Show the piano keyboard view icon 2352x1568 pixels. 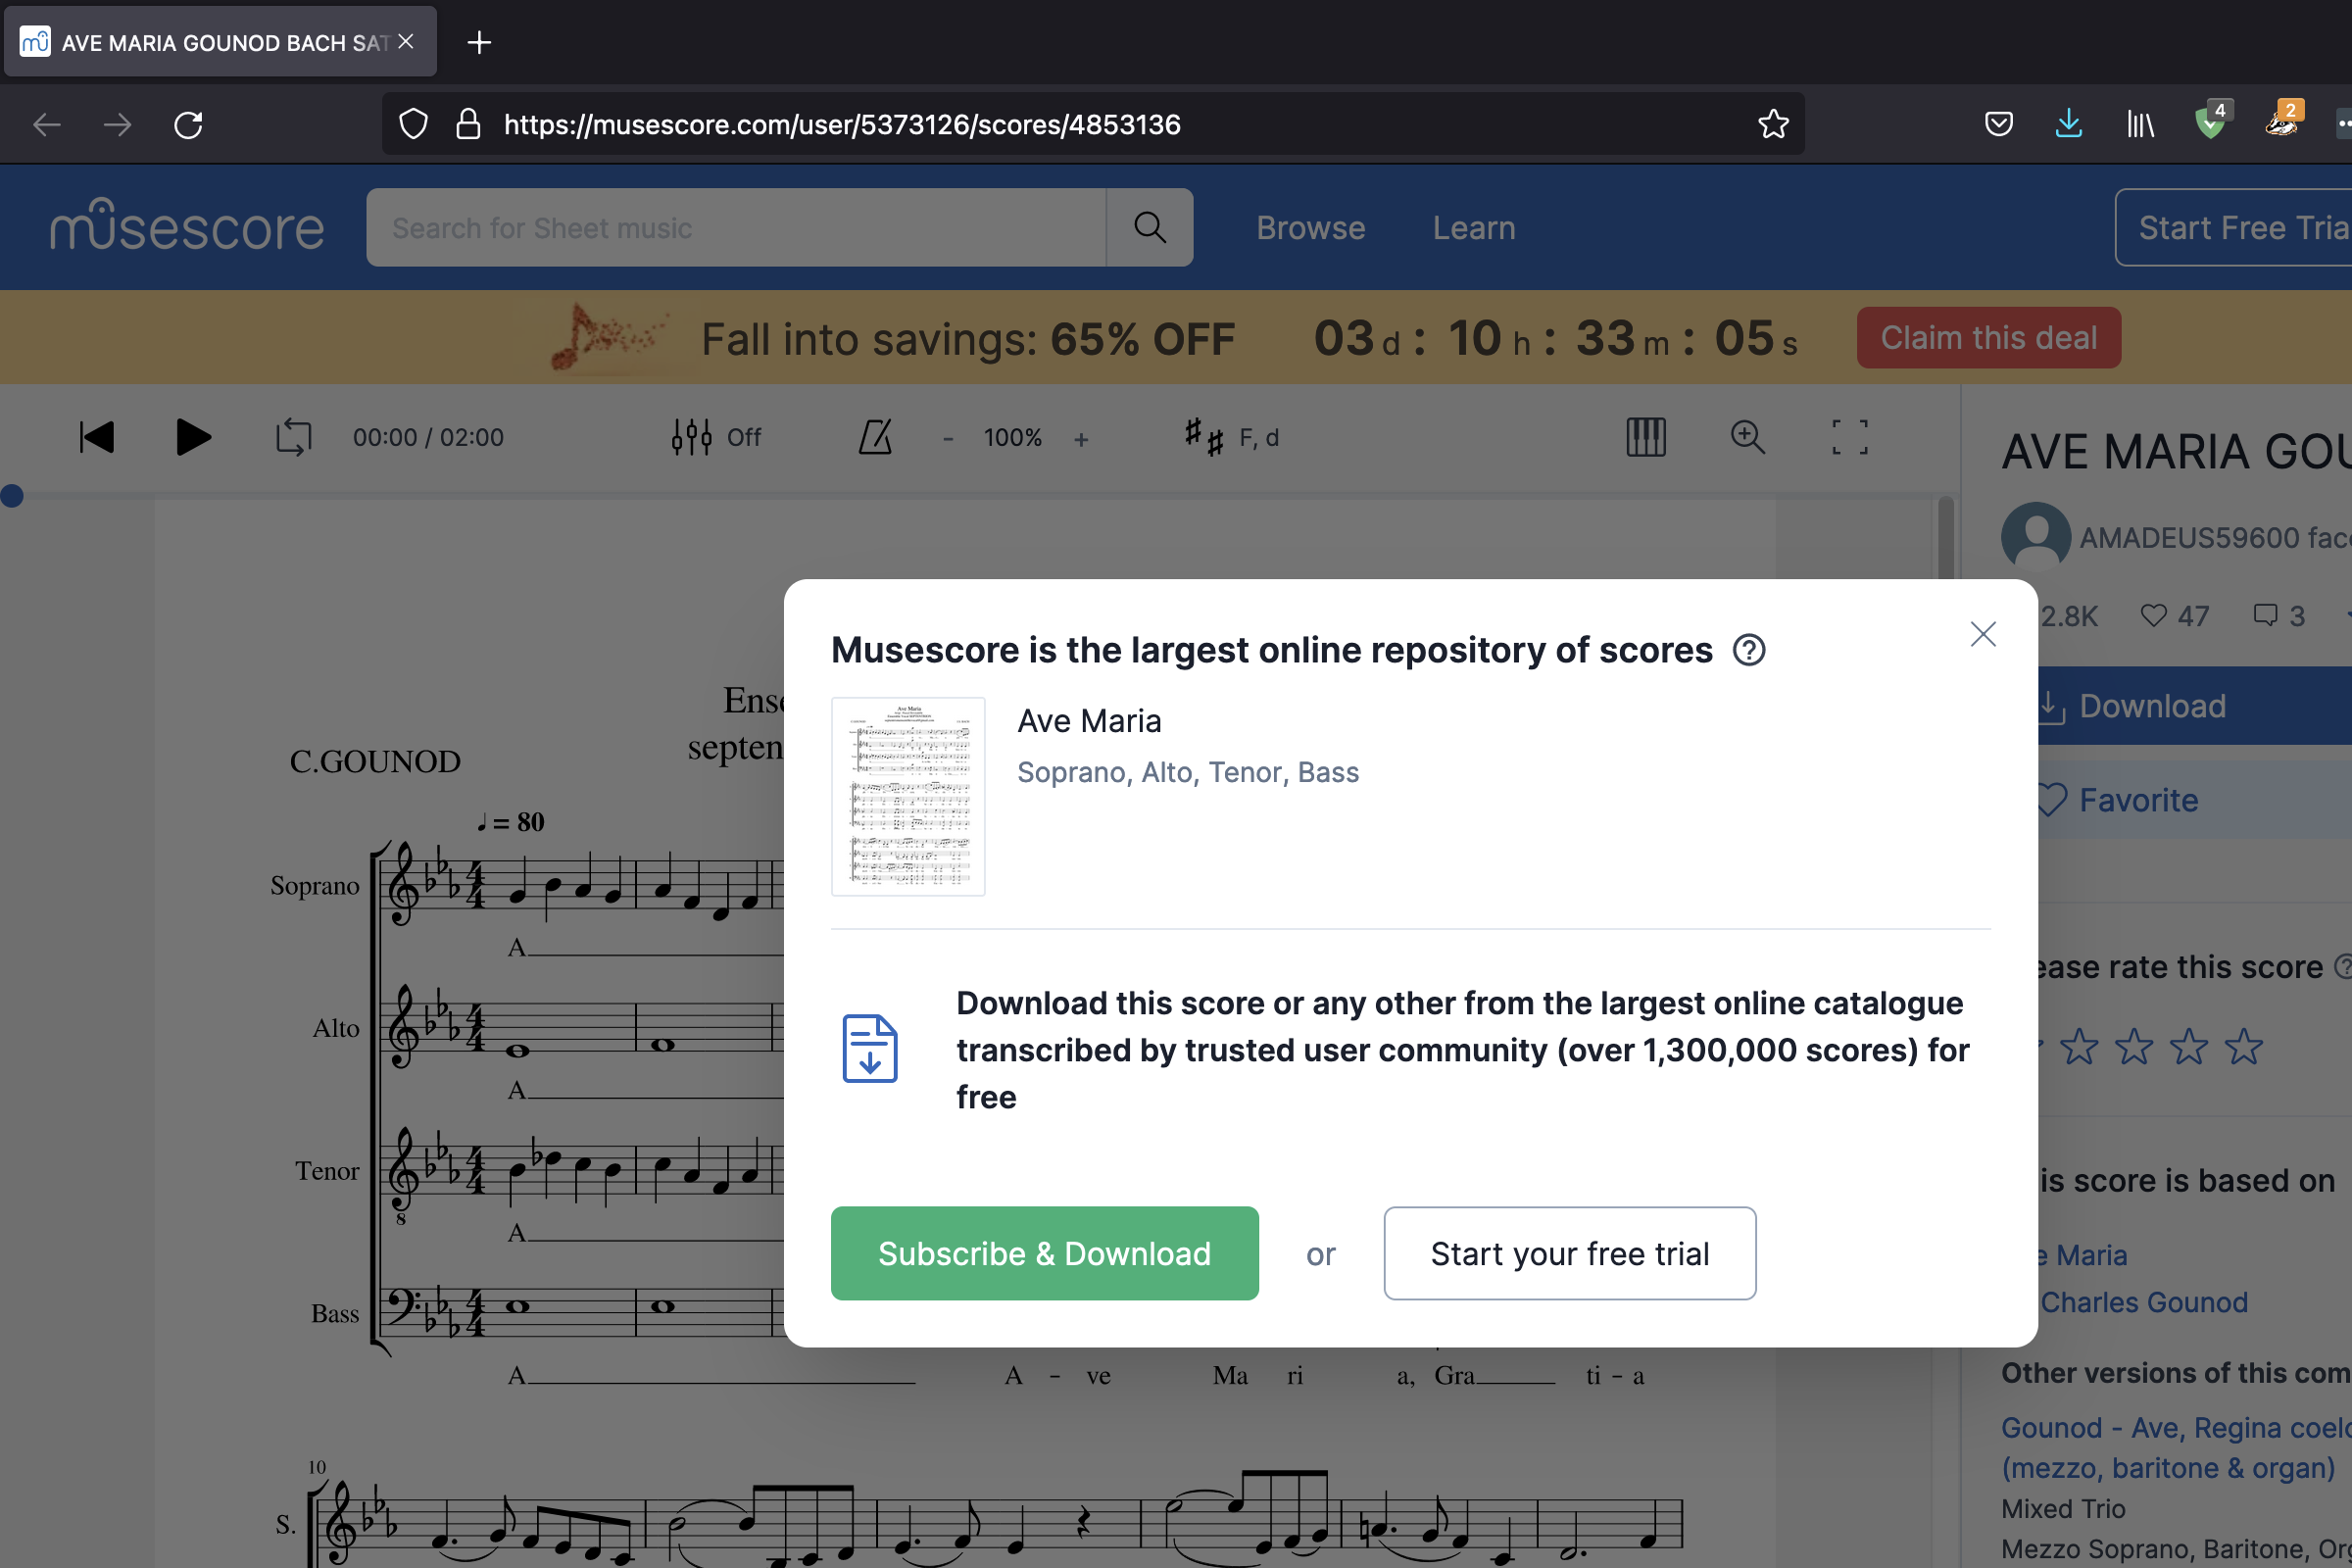pyautogui.click(x=1645, y=437)
